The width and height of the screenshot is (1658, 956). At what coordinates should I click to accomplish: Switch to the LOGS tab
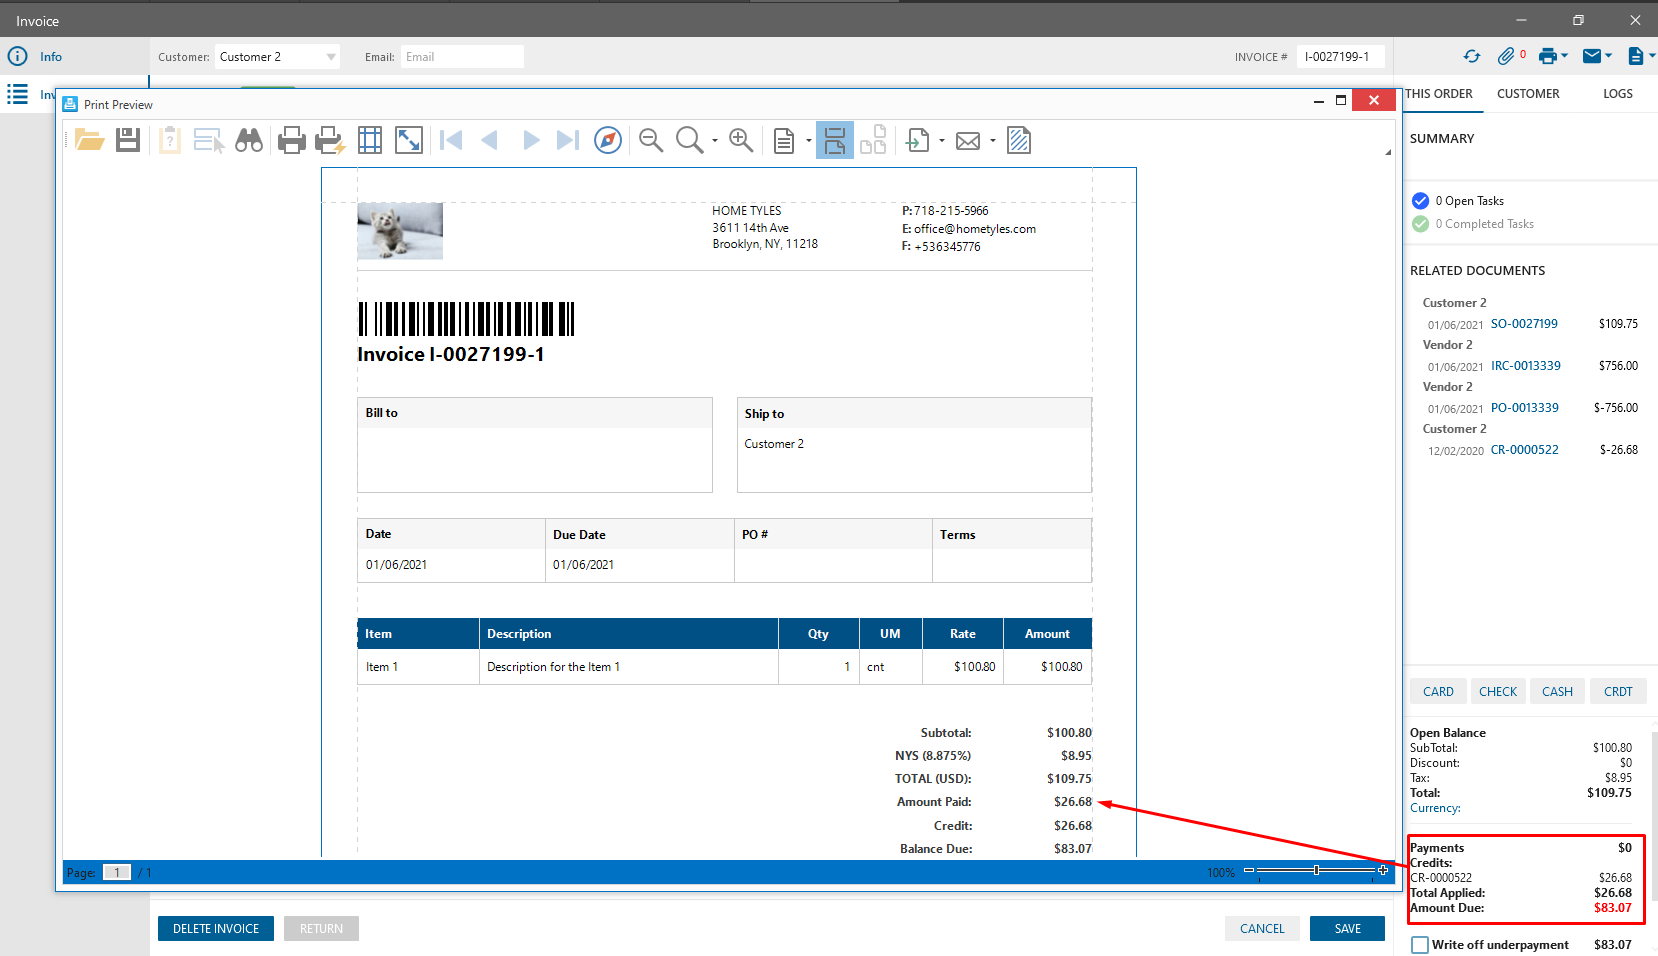coord(1617,94)
